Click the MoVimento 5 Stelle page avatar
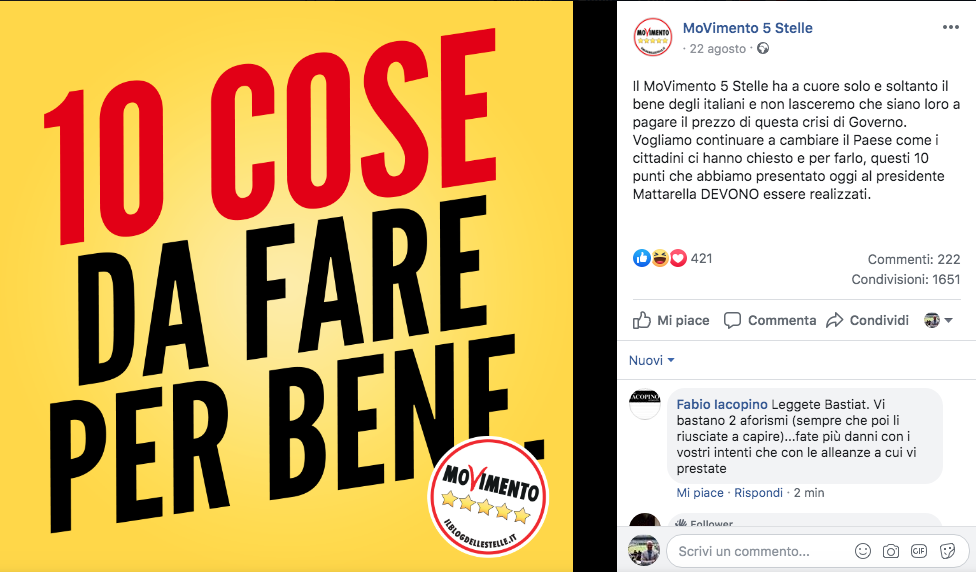Screen dimensions: 976x572 pos(652,37)
